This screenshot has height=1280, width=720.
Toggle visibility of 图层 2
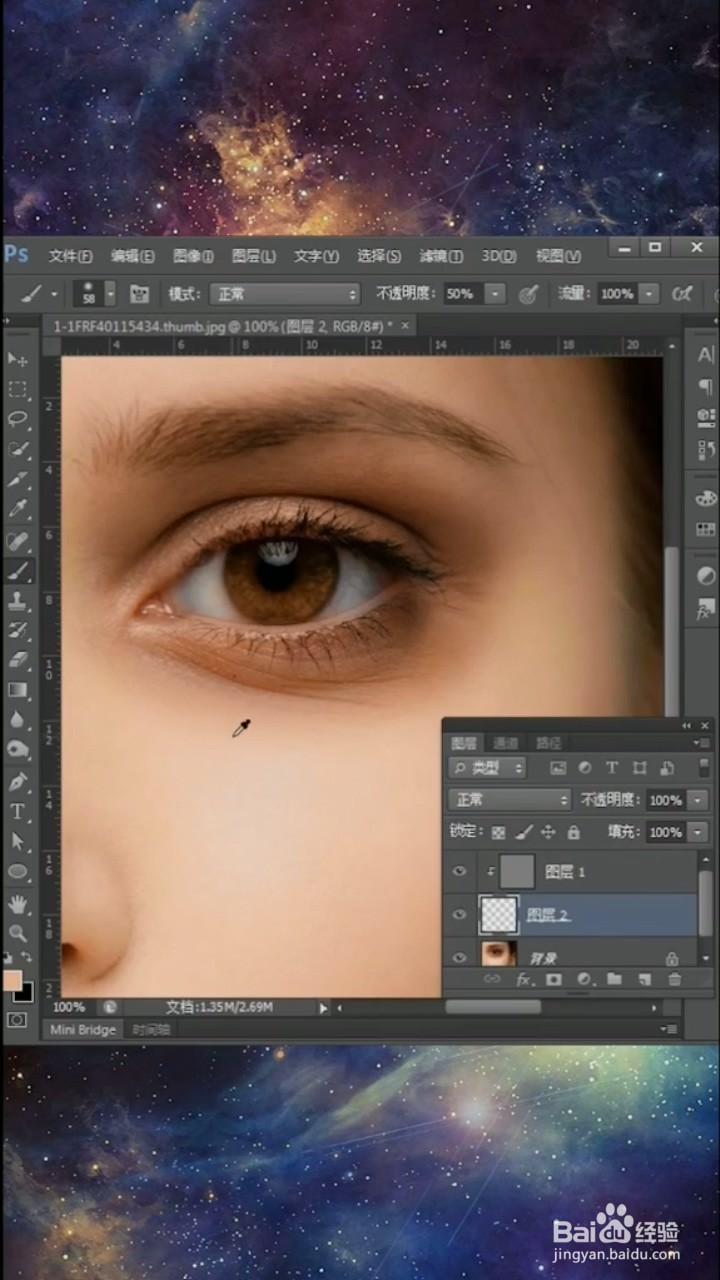coord(459,914)
